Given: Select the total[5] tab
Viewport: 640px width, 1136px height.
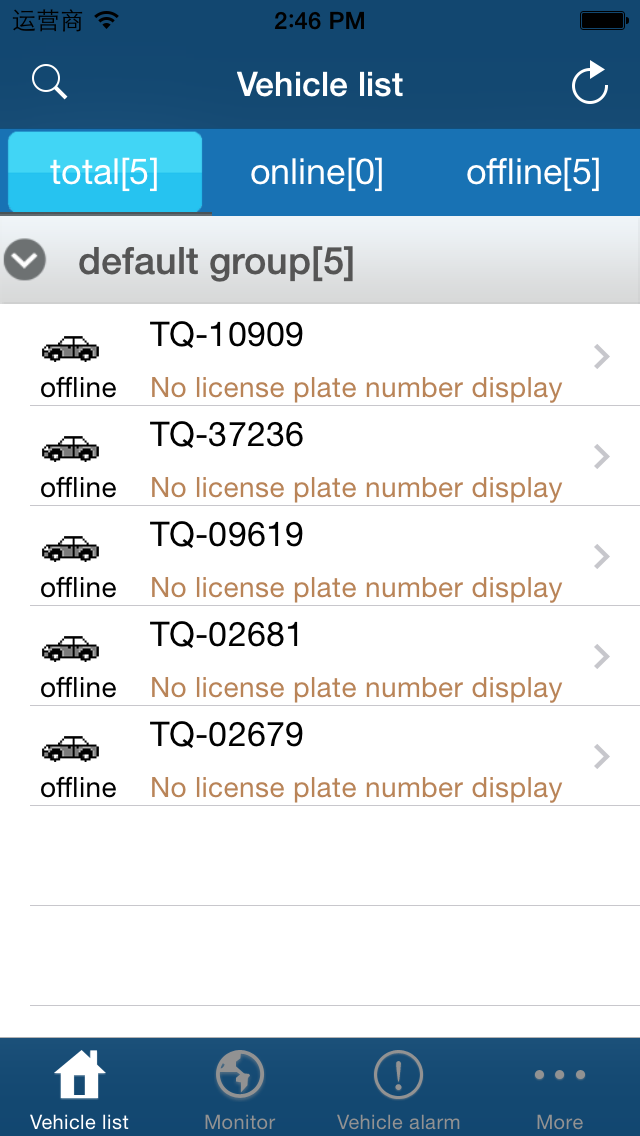Looking at the screenshot, I should [105, 173].
